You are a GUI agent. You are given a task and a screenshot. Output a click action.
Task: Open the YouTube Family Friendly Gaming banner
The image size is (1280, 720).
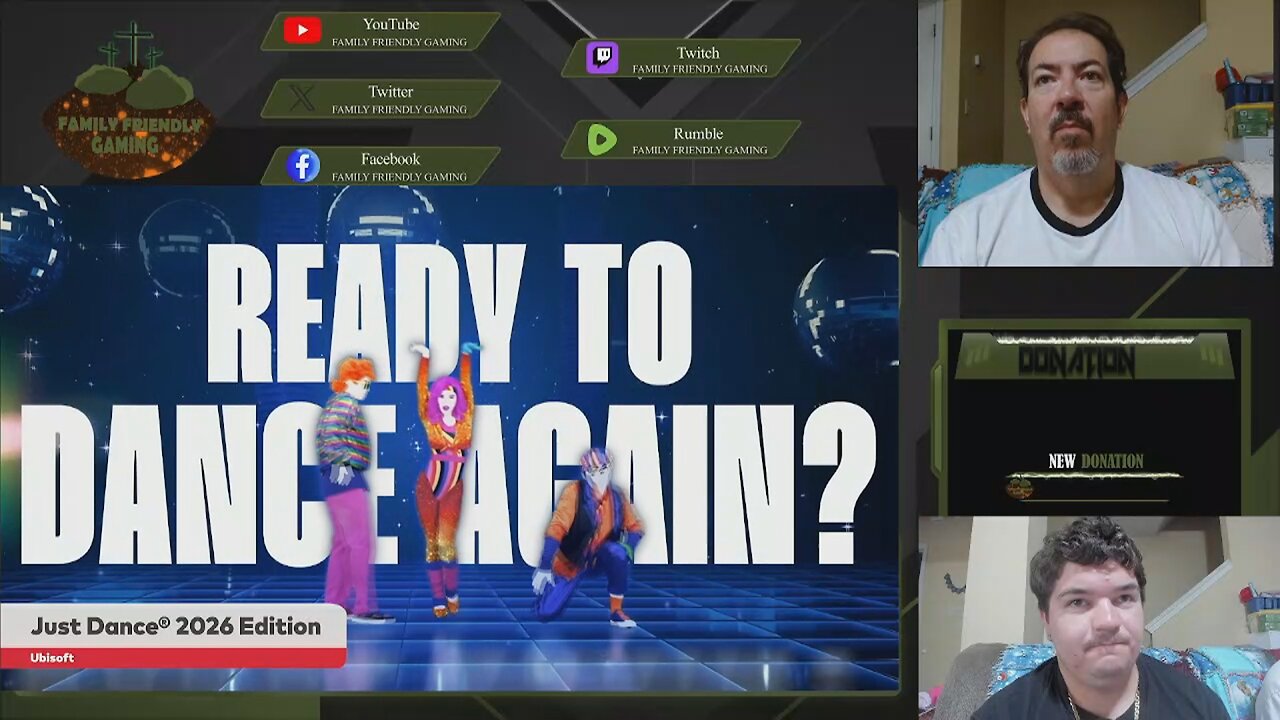click(380, 31)
